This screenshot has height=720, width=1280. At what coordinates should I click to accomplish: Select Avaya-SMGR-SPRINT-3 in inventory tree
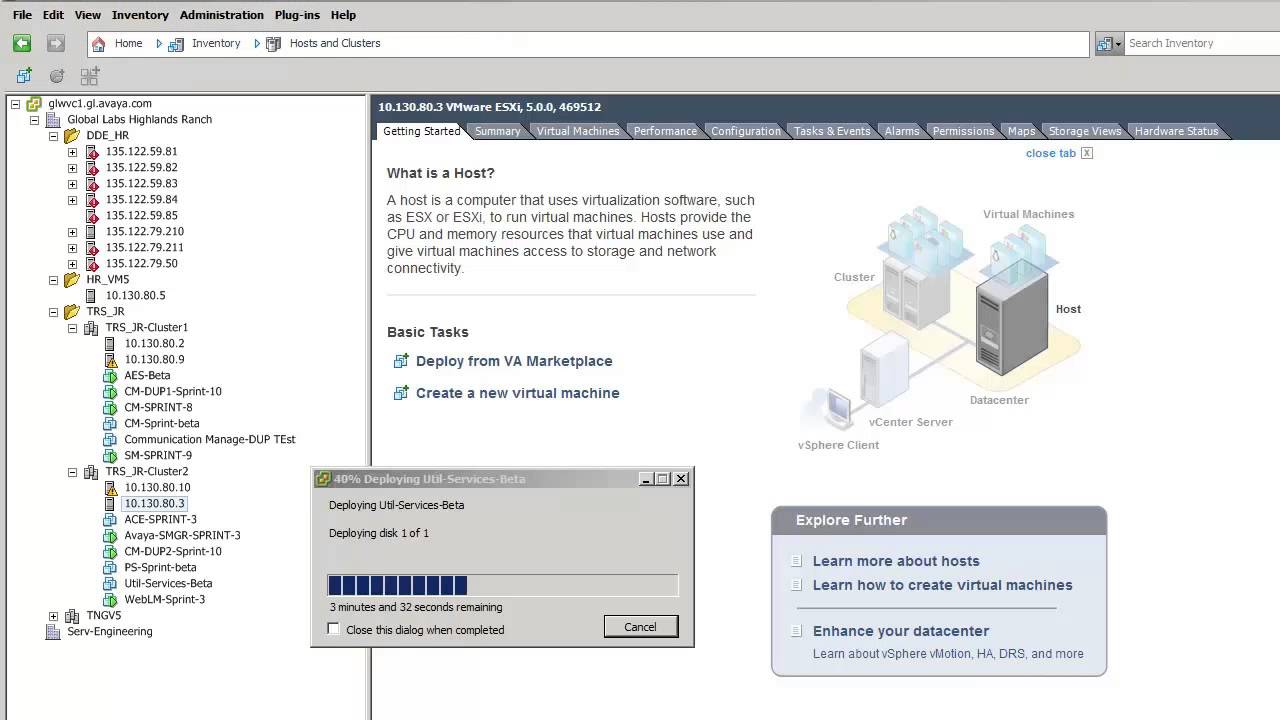pos(182,536)
